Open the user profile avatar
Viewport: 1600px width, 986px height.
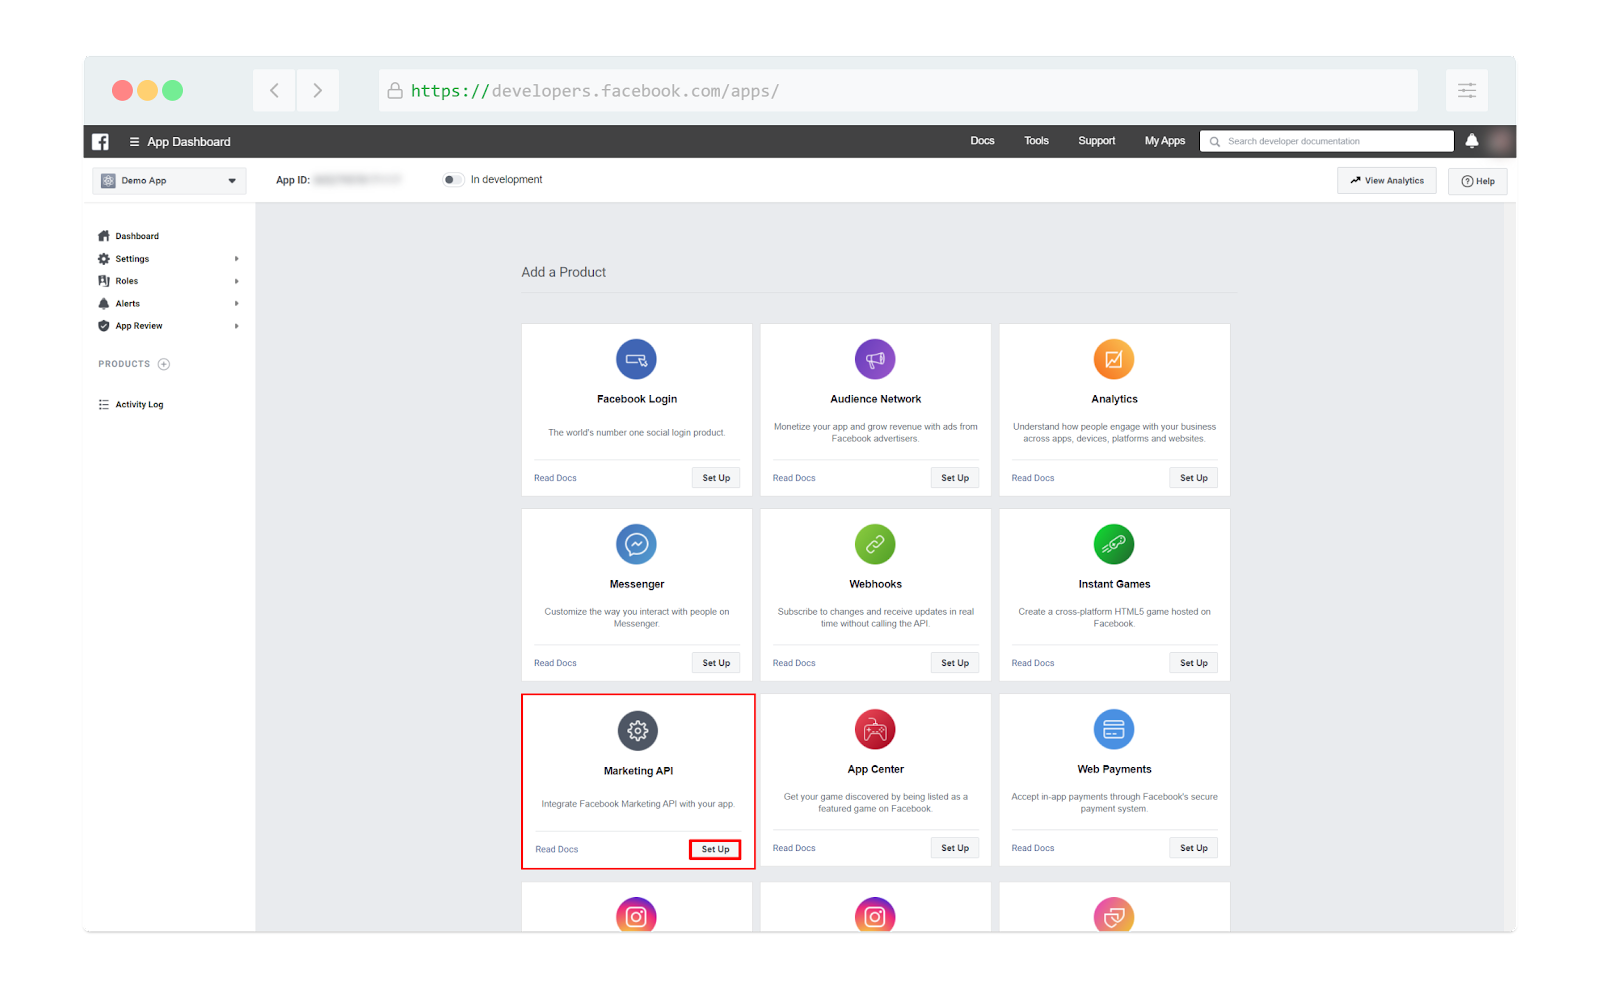[x=1500, y=141]
